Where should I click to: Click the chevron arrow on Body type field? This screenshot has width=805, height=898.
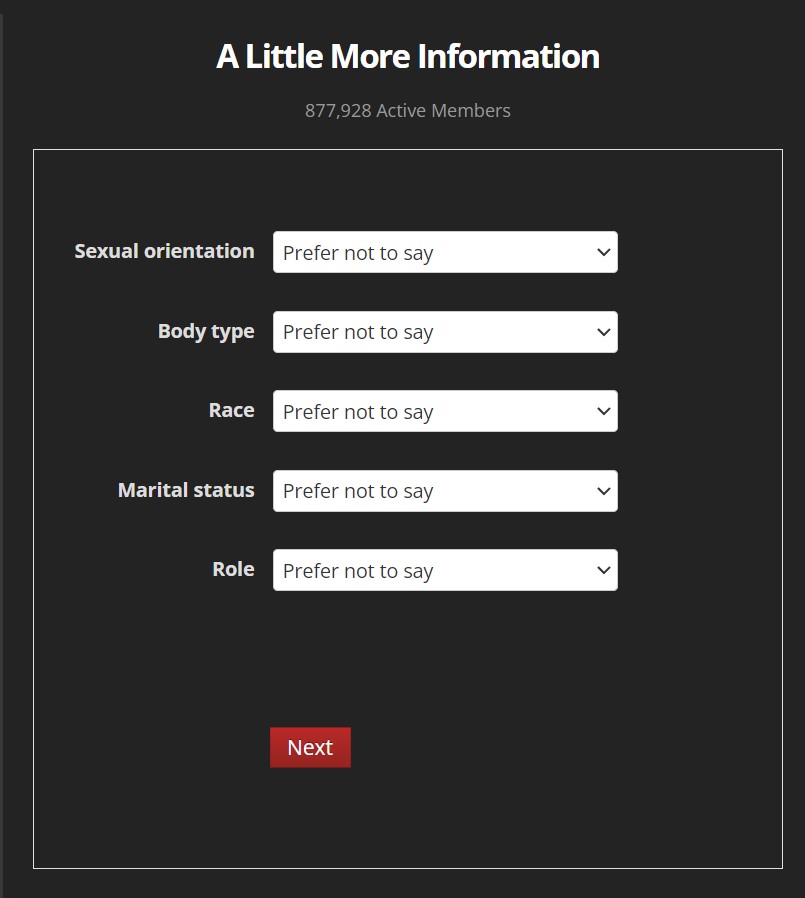pos(603,332)
